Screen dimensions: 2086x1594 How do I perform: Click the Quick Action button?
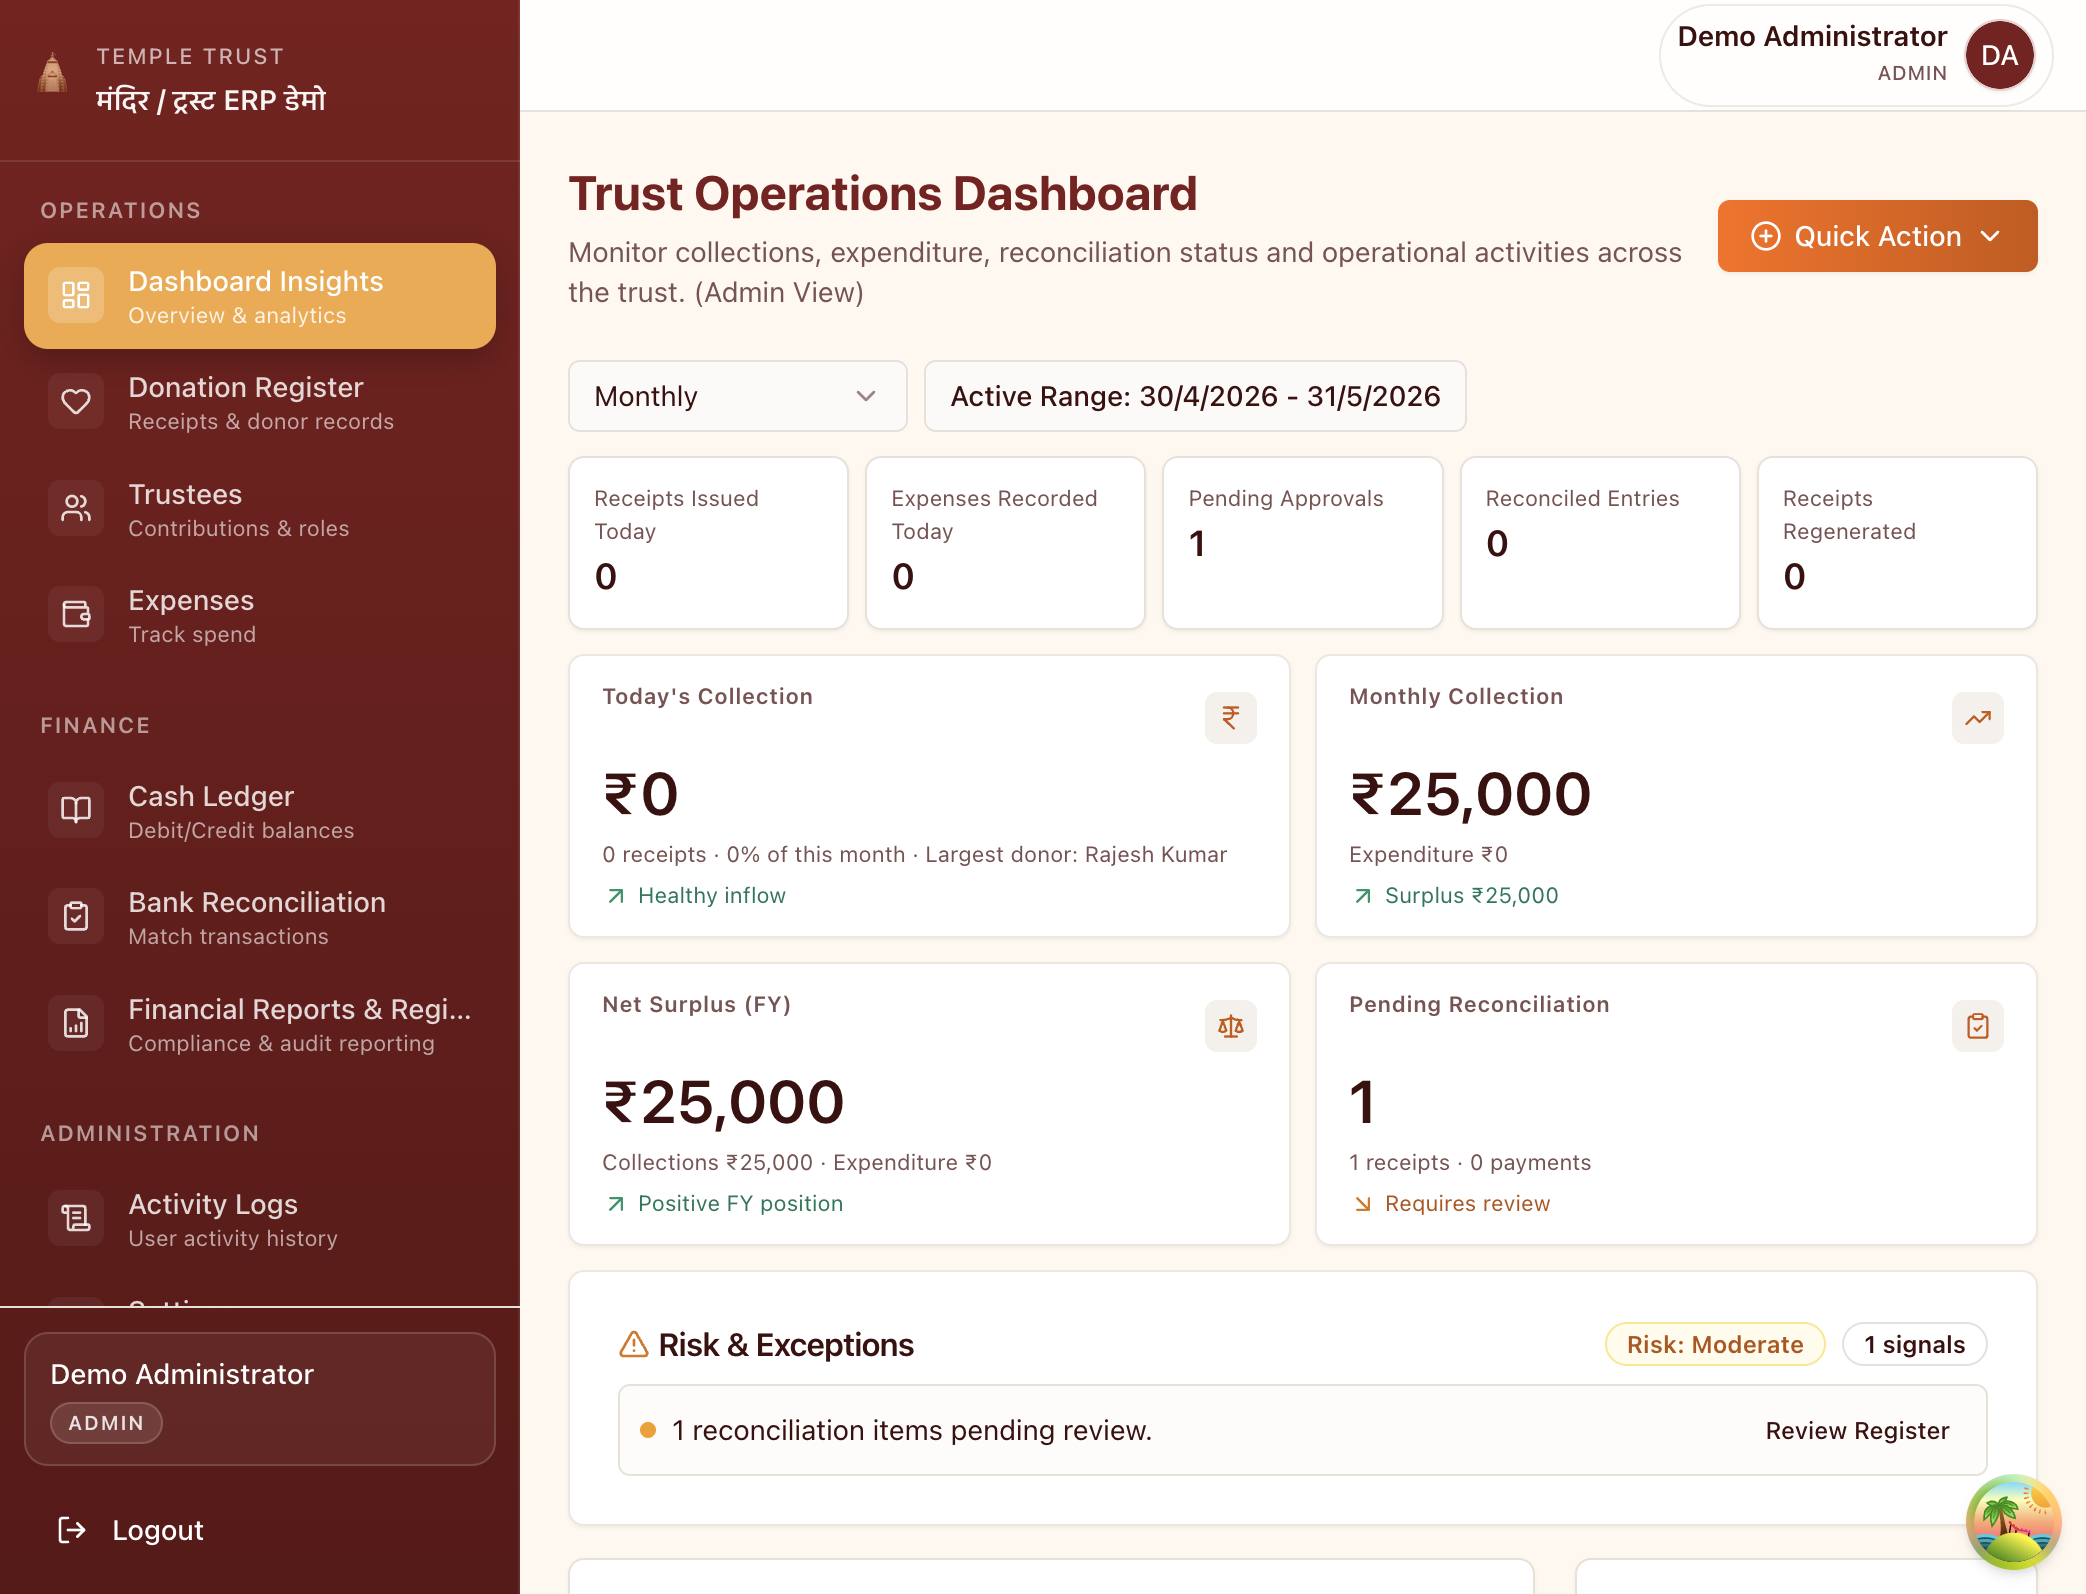coord(1877,236)
